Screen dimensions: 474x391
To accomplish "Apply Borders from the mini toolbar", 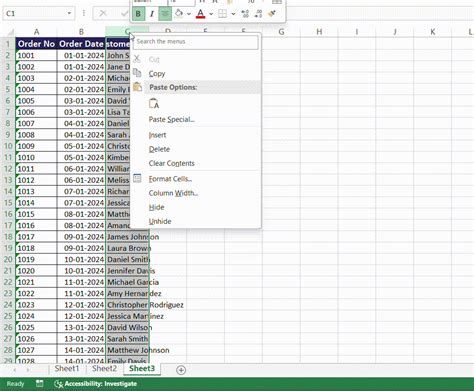I will 222,14.
